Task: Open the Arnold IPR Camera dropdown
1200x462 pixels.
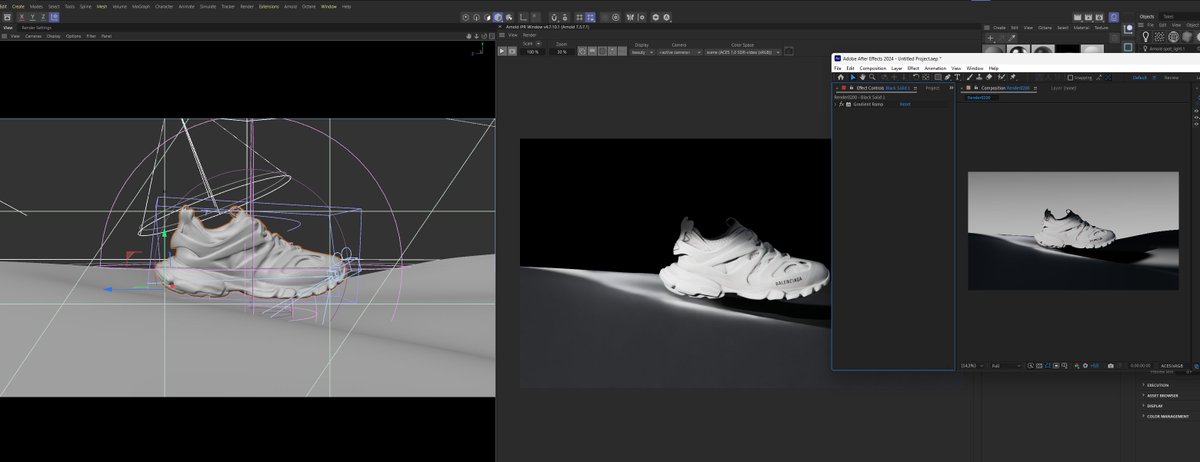Action: pyautogui.click(x=680, y=52)
